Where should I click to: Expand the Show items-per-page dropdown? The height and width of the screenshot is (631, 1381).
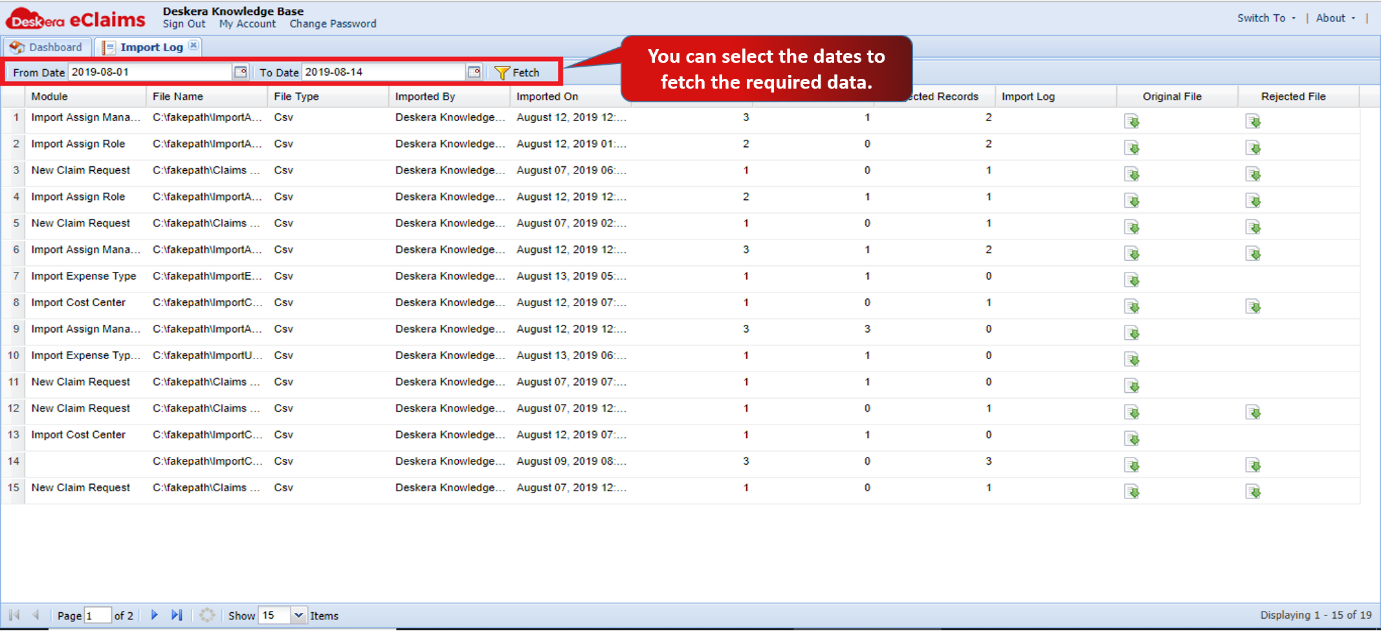[x=298, y=616]
